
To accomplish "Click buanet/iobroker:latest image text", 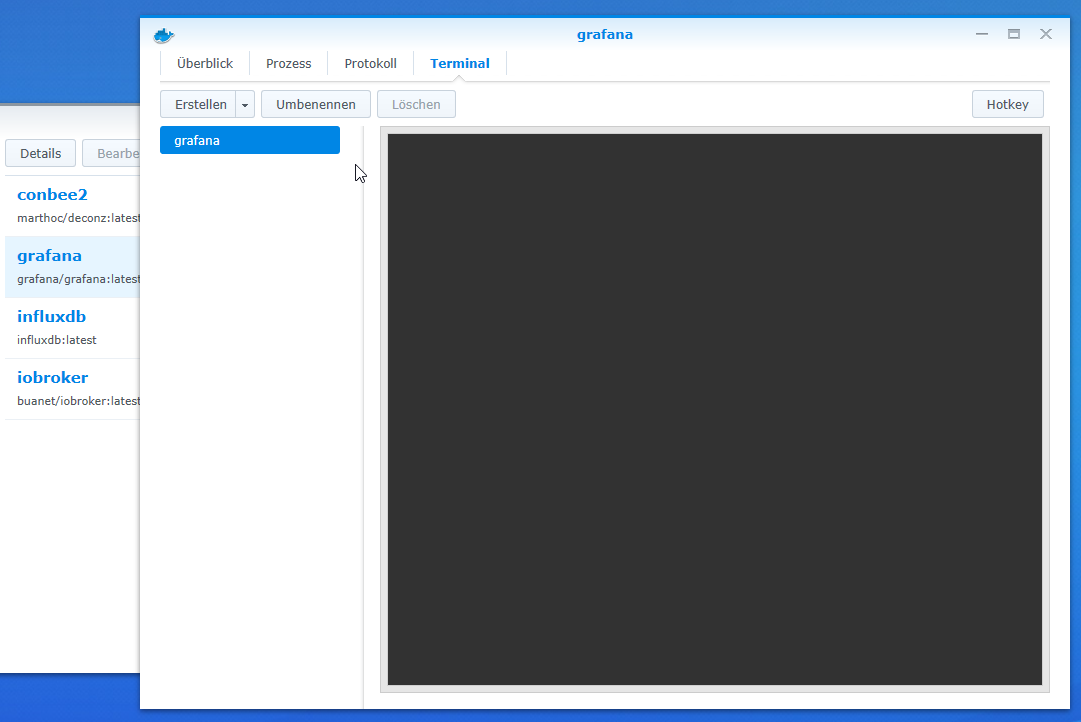I will click(79, 401).
